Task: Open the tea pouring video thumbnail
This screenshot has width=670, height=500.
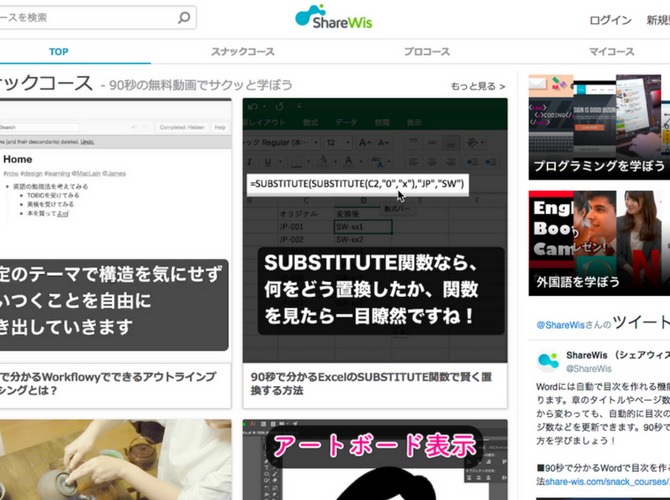Action: 115,460
